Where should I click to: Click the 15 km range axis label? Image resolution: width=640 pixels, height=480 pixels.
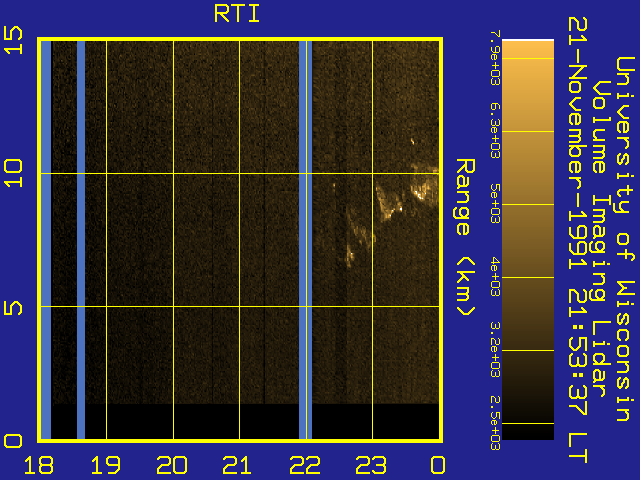tap(13, 40)
